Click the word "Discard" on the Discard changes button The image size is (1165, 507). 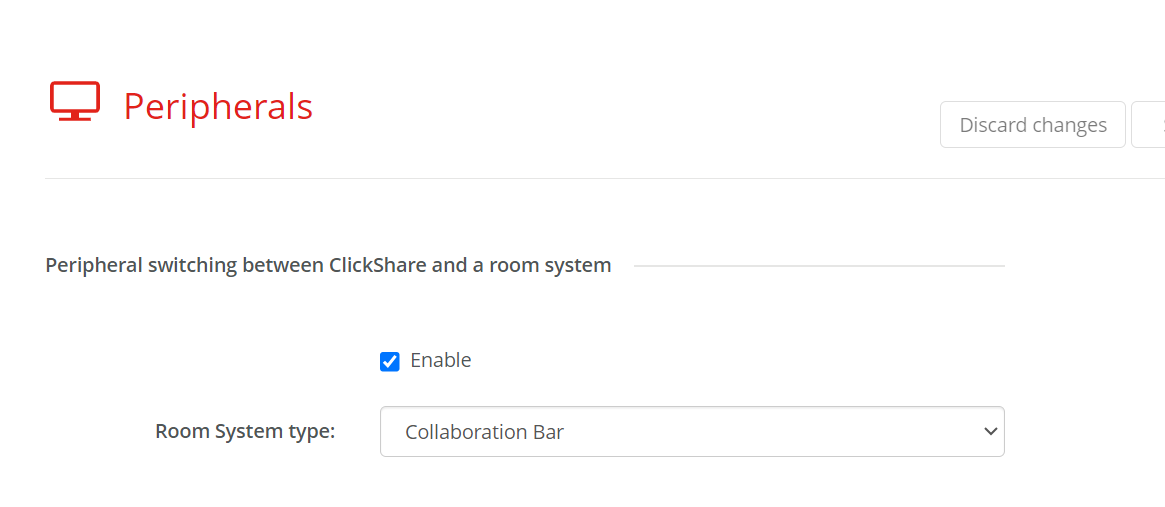(x=993, y=125)
